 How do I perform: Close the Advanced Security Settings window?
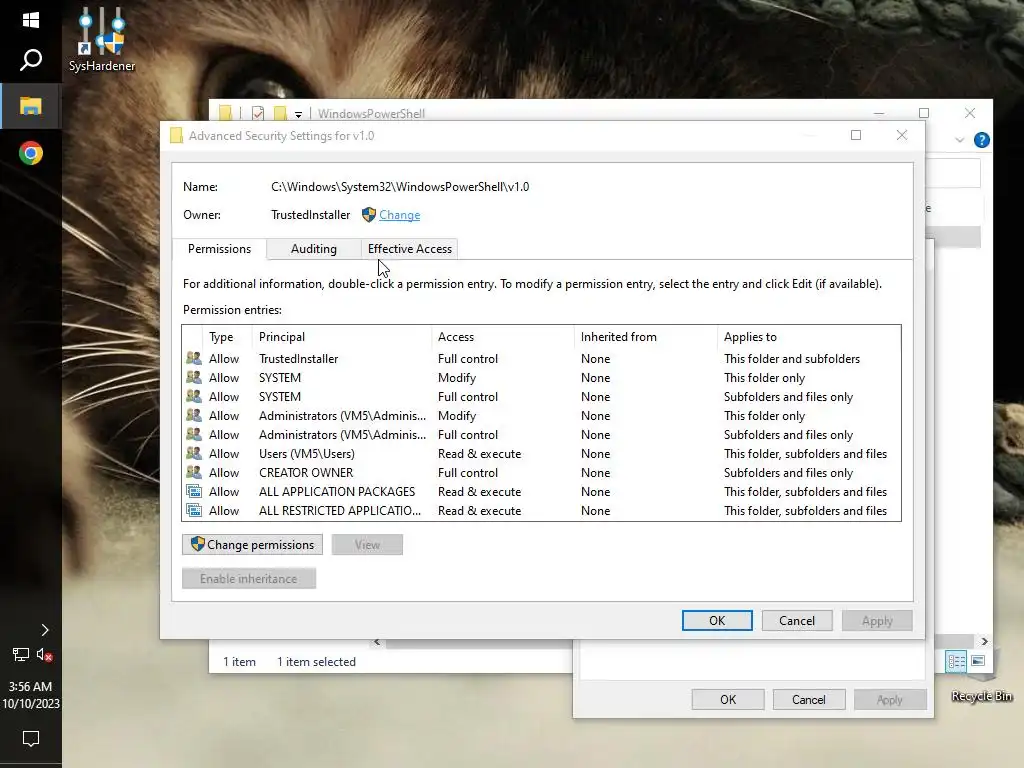(x=902, y=135)
